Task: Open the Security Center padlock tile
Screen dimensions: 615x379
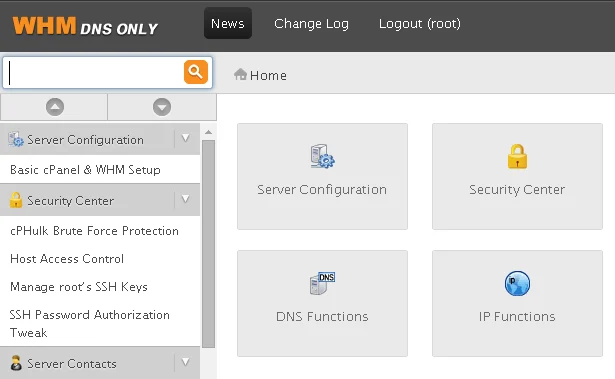Action: (x=517, y=156)
